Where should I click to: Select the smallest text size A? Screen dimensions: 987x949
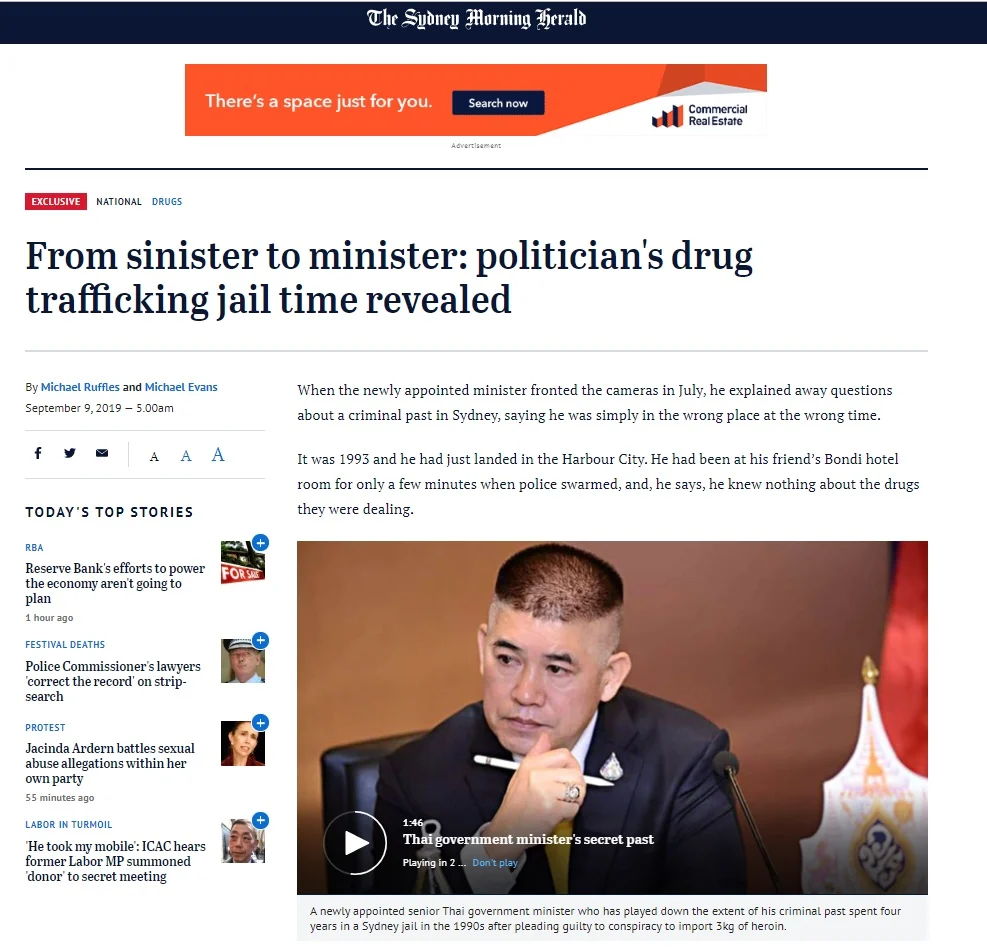click(x=154, y=456)
